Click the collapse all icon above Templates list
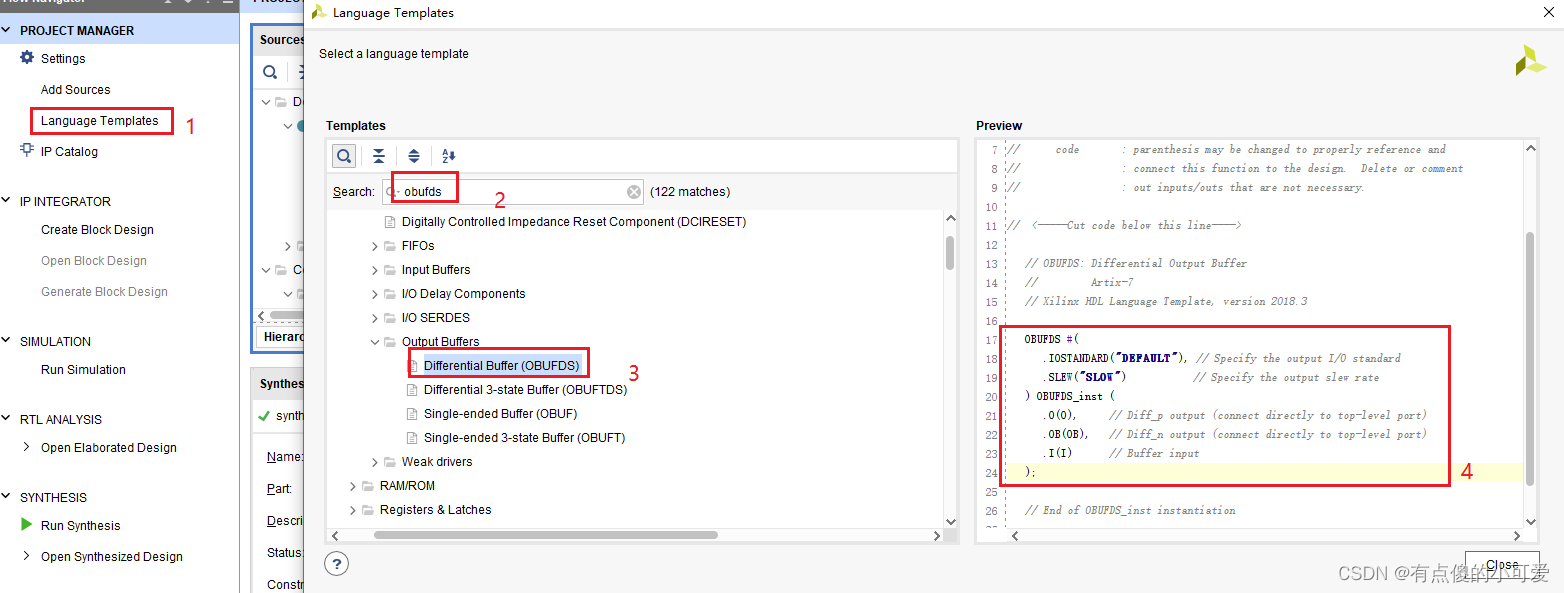Screen dimensions: 1564x593 (379, 156)
